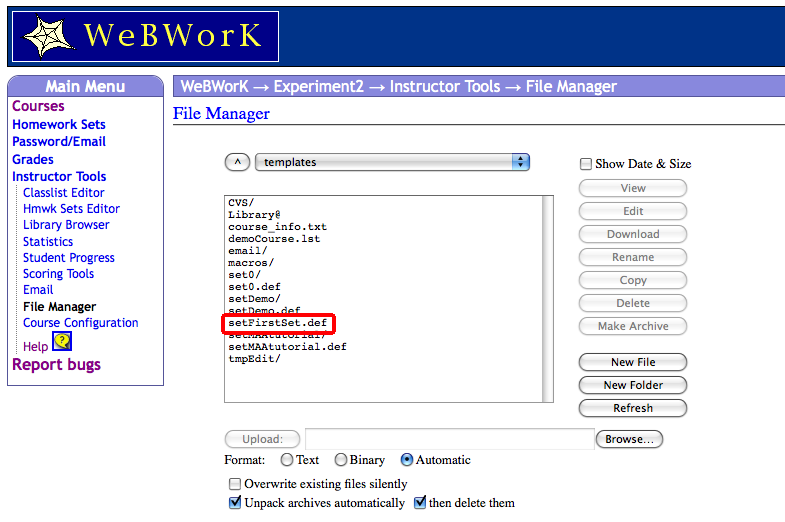
Task: Go to Password/Email page
Action: click(x=59, y=142)
